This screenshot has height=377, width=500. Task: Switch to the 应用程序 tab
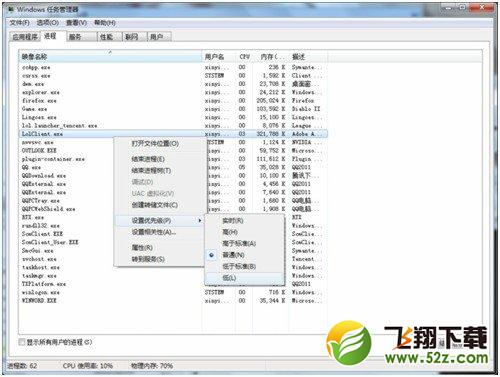[x=25, y=37]
